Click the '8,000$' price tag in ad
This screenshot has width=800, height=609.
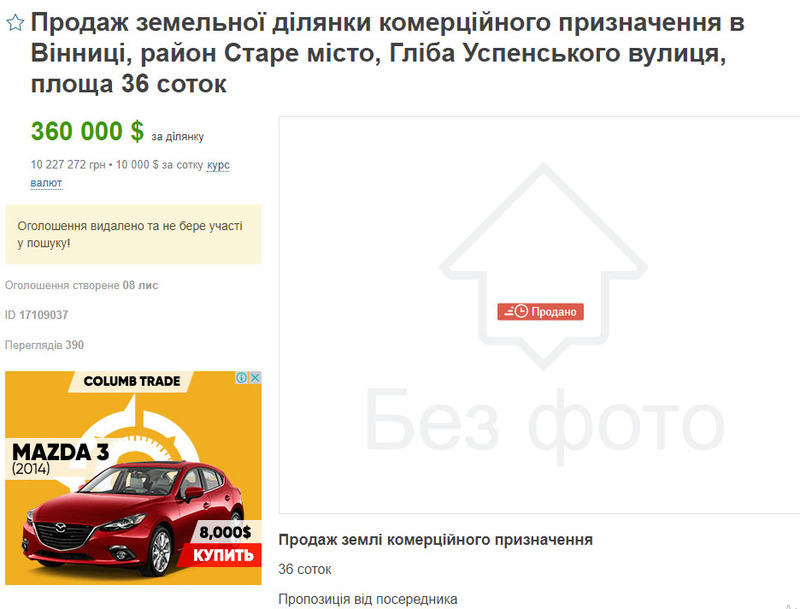pyautogui.click(x=225, y=532)
